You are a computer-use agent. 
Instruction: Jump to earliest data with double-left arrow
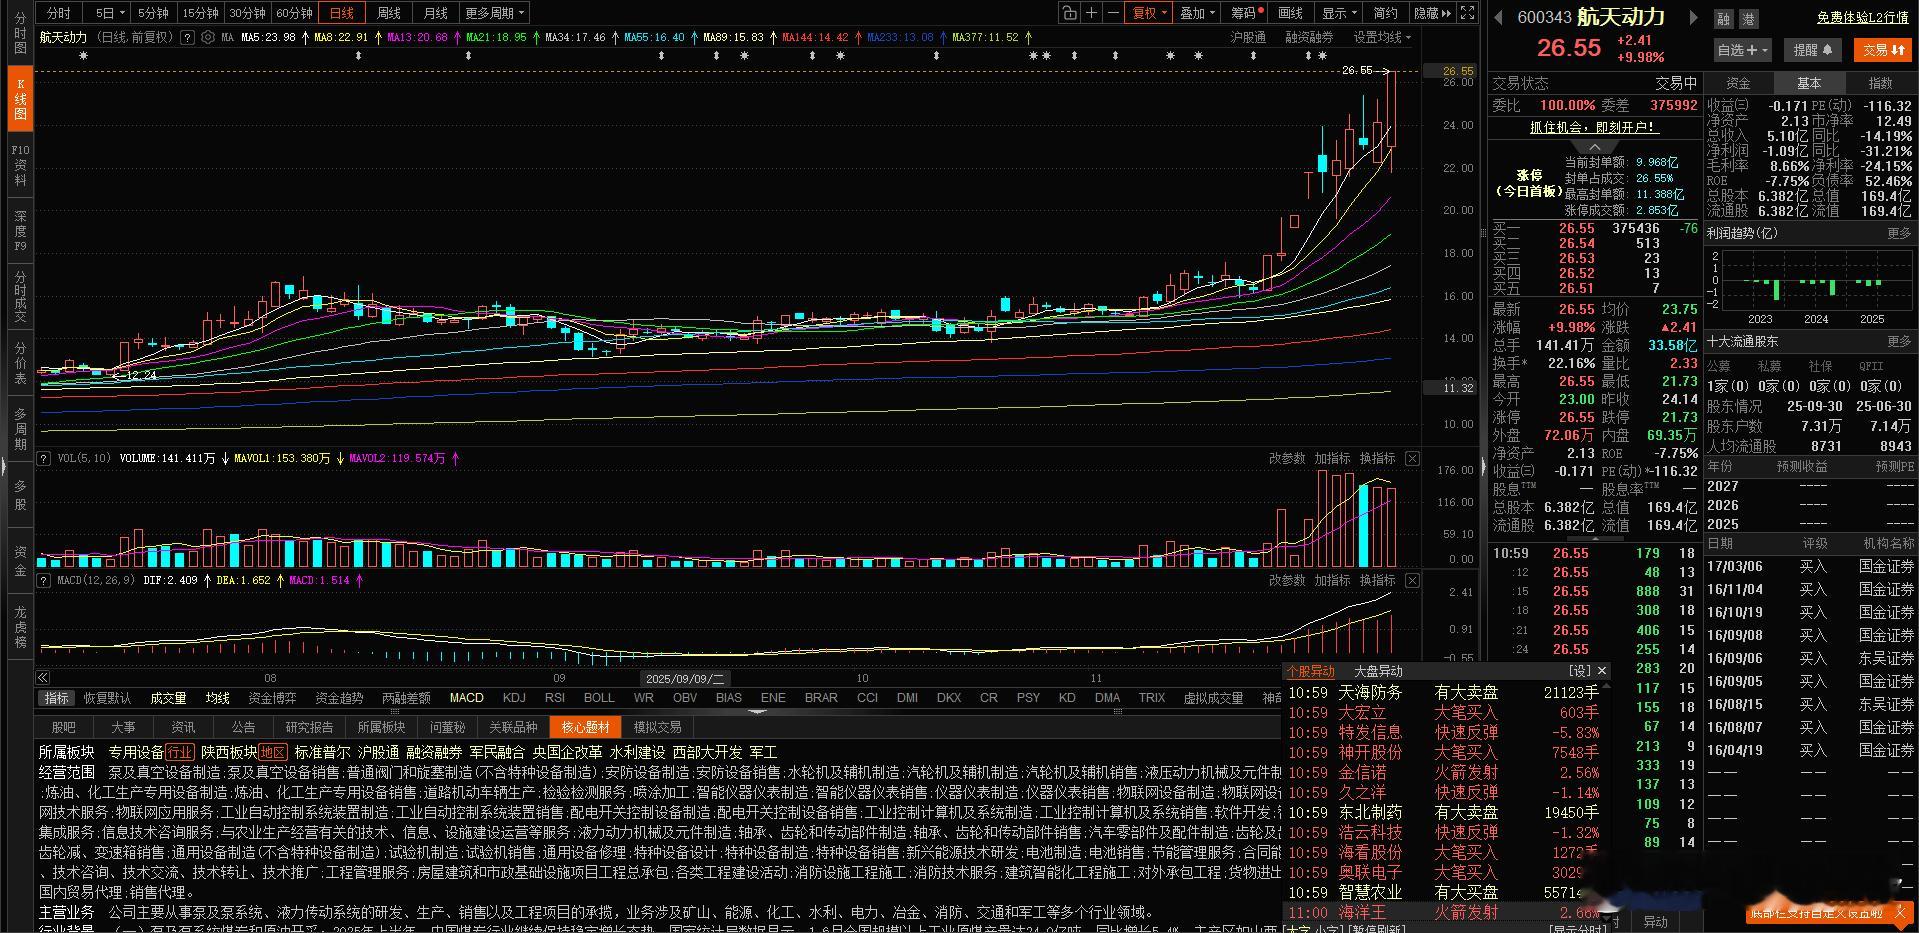43,677
